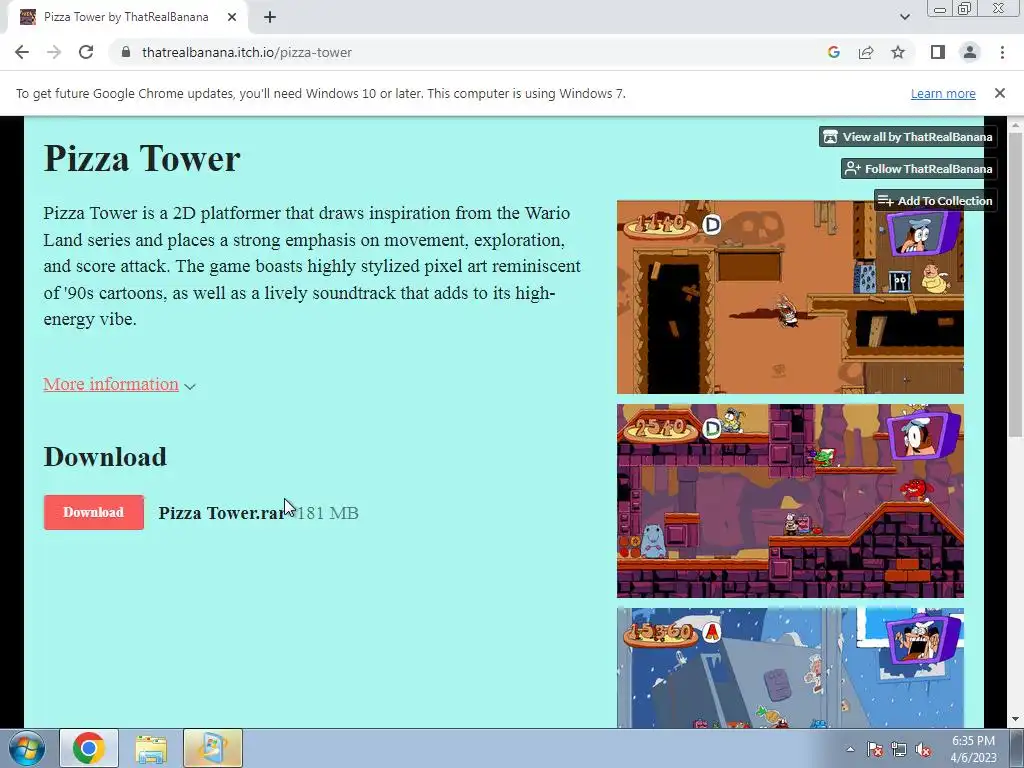Click the scrollbar up arrow
Image resolution: width=1024 pixels, height=768 pixels.
click(x=1015, y=124)
